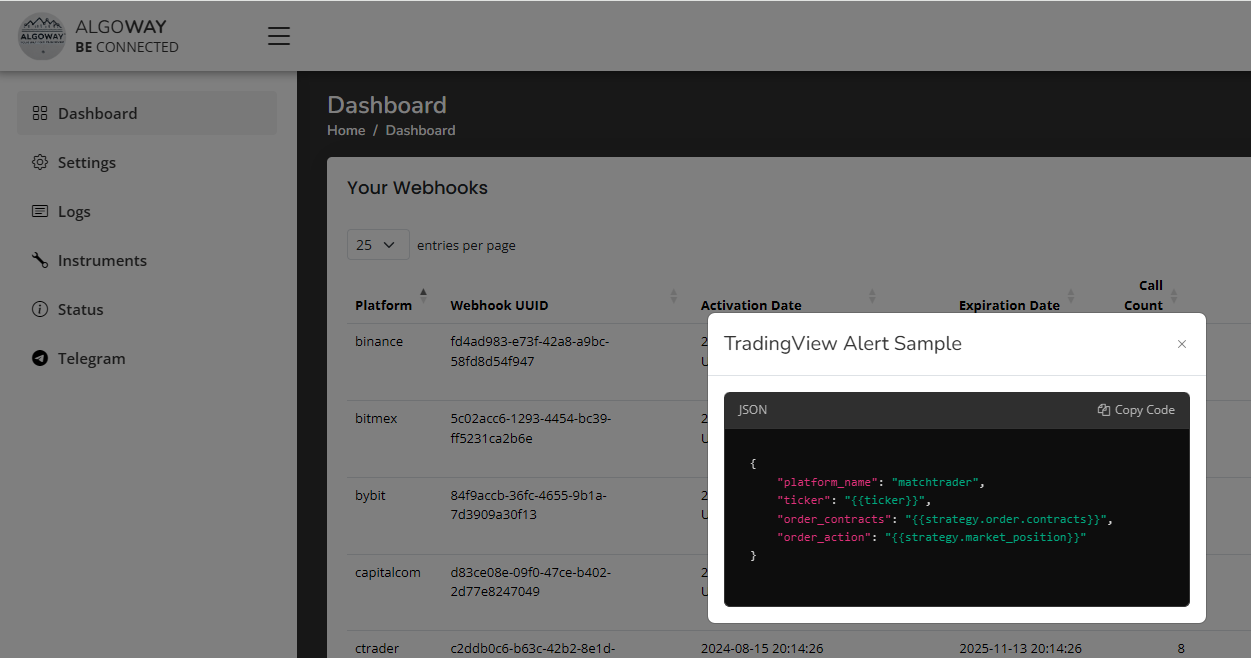Open Settings in the sidebar
Viewport: 1251px width, 658px height.
(x=147, y=162)
